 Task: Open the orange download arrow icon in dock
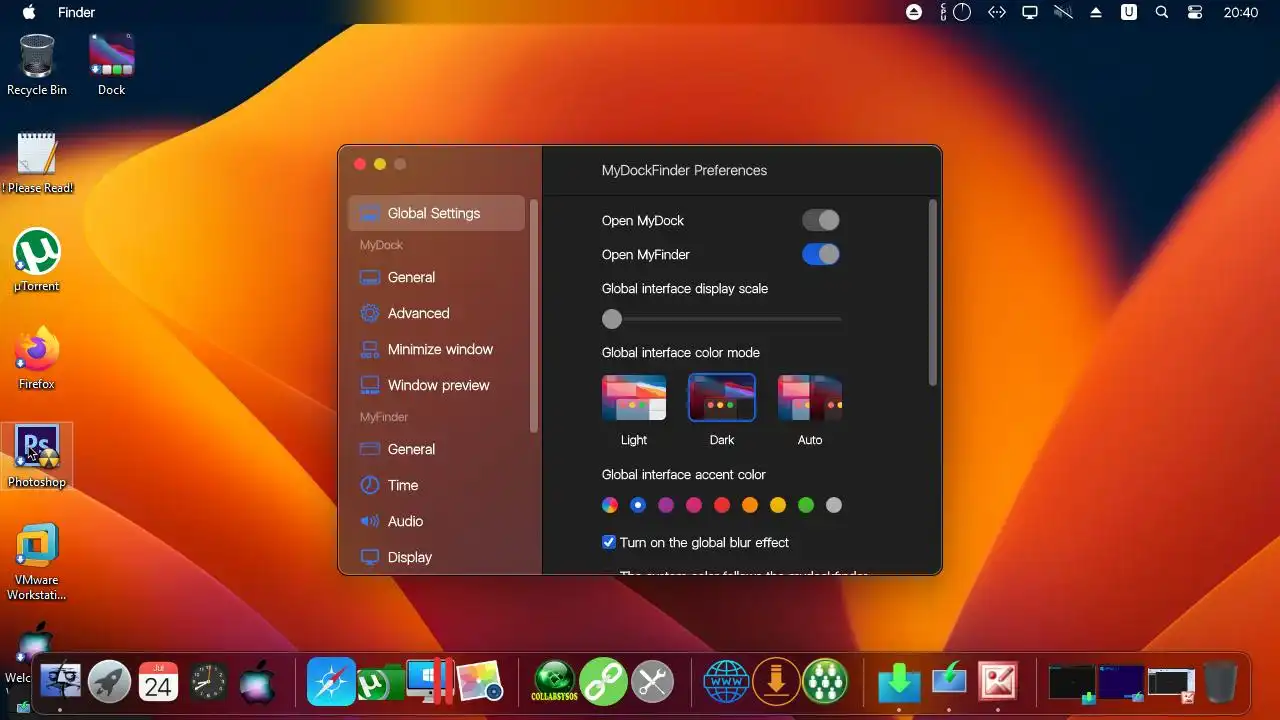tap(776, 682)
